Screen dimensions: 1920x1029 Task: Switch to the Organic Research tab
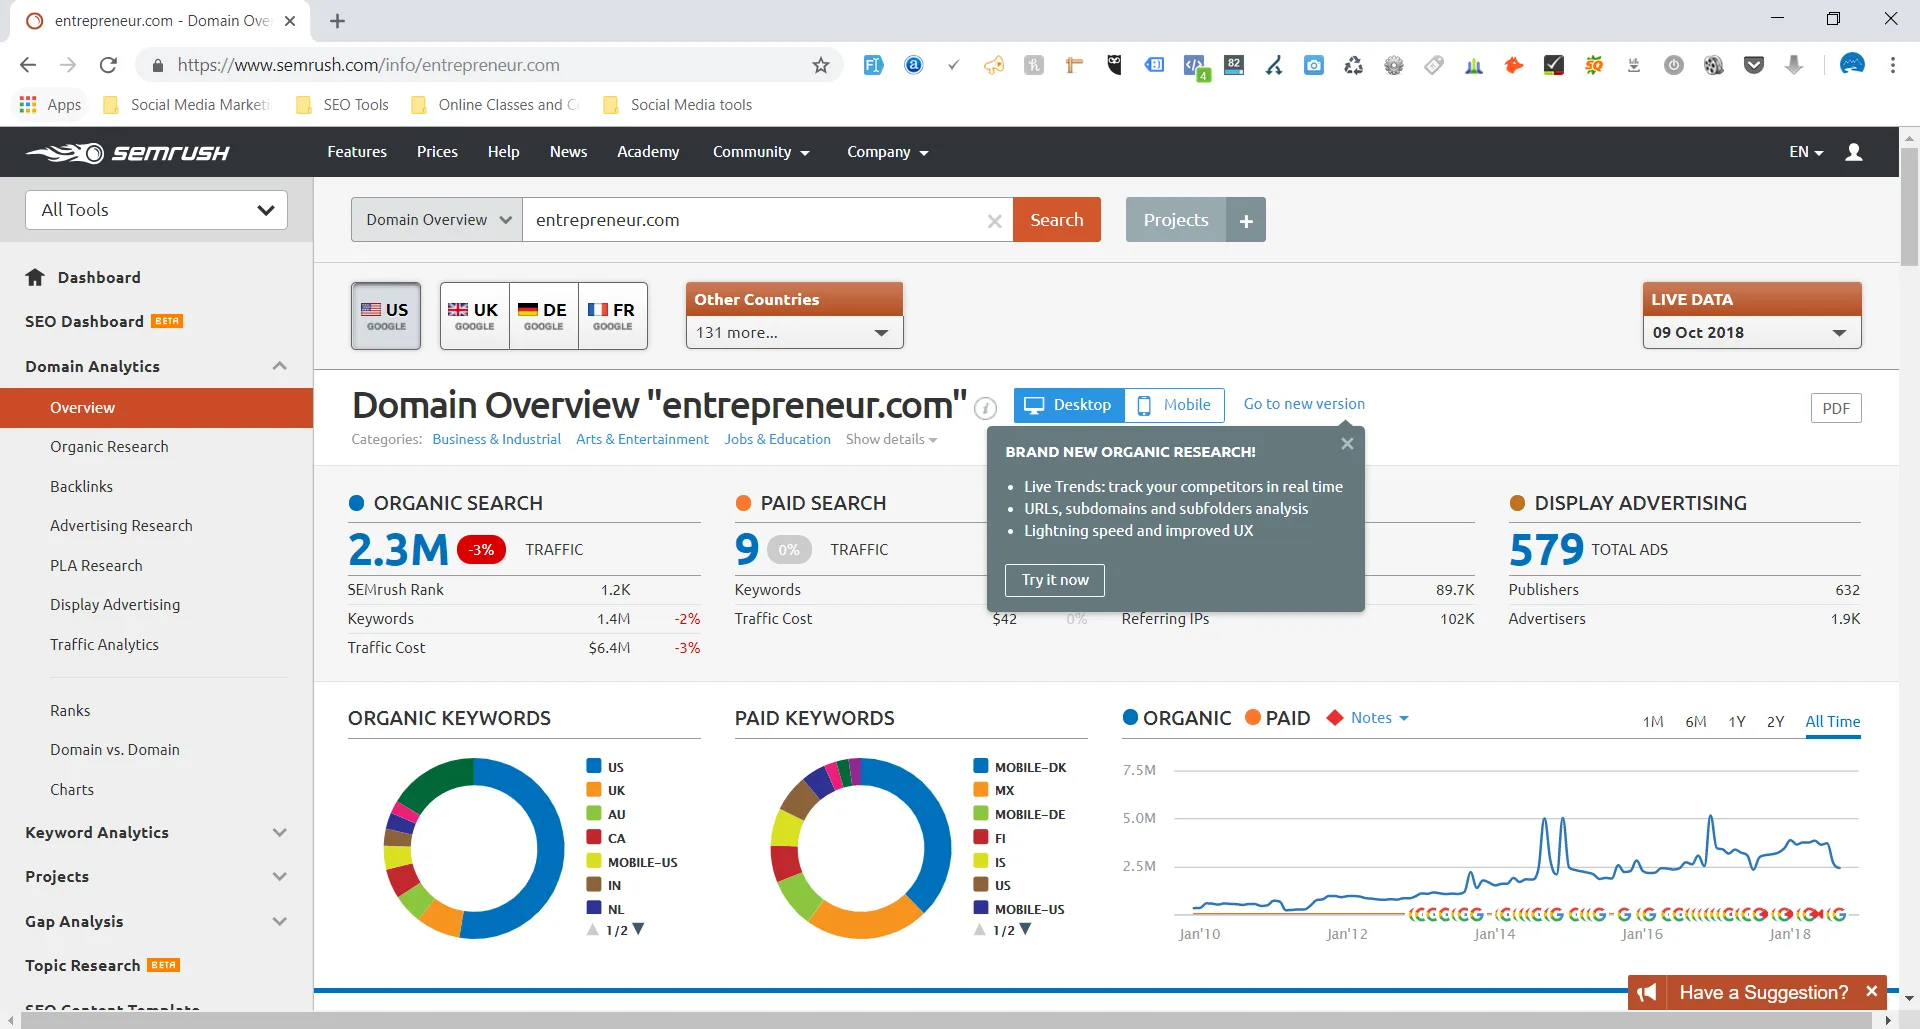(110, 446)
